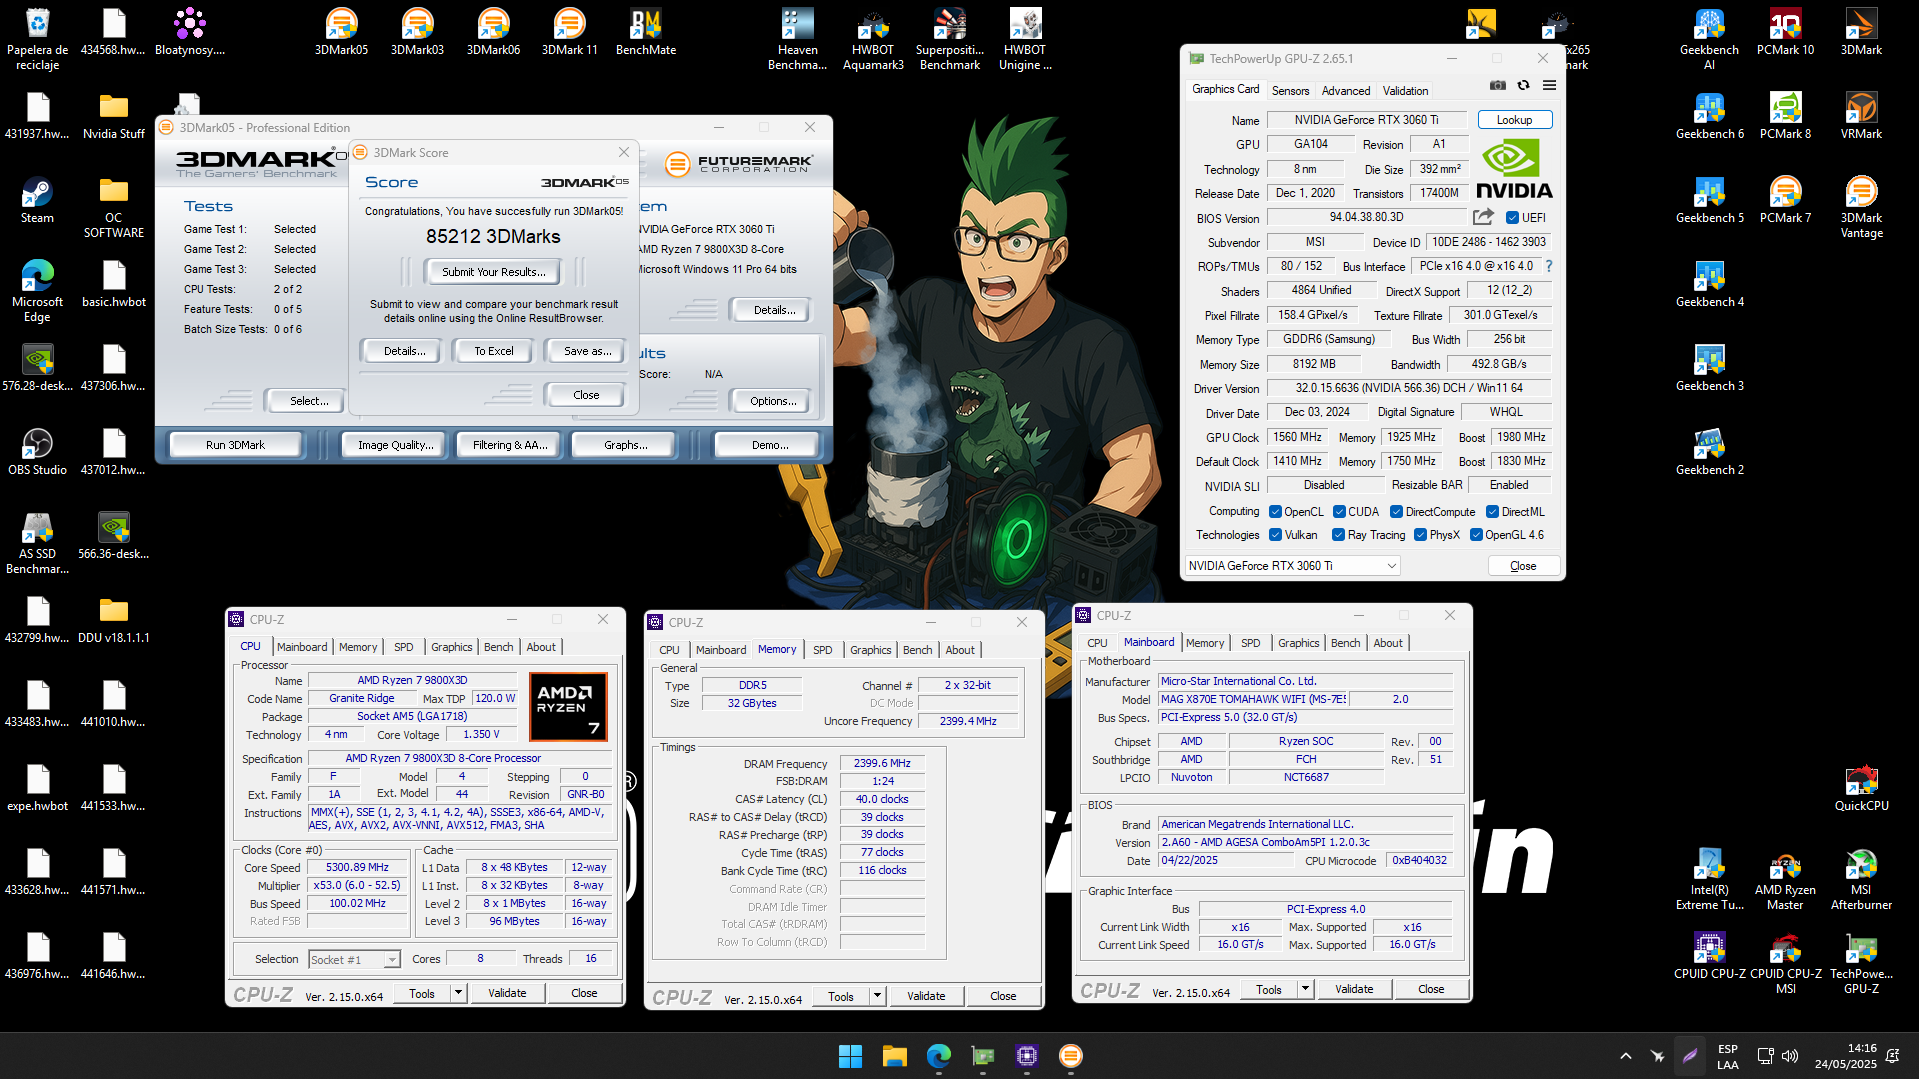Image resolution: width=1919 pixels, height=1079 pixels.
Task: Open Windows Start menu on taskbar
Action: pos(850,1056)
